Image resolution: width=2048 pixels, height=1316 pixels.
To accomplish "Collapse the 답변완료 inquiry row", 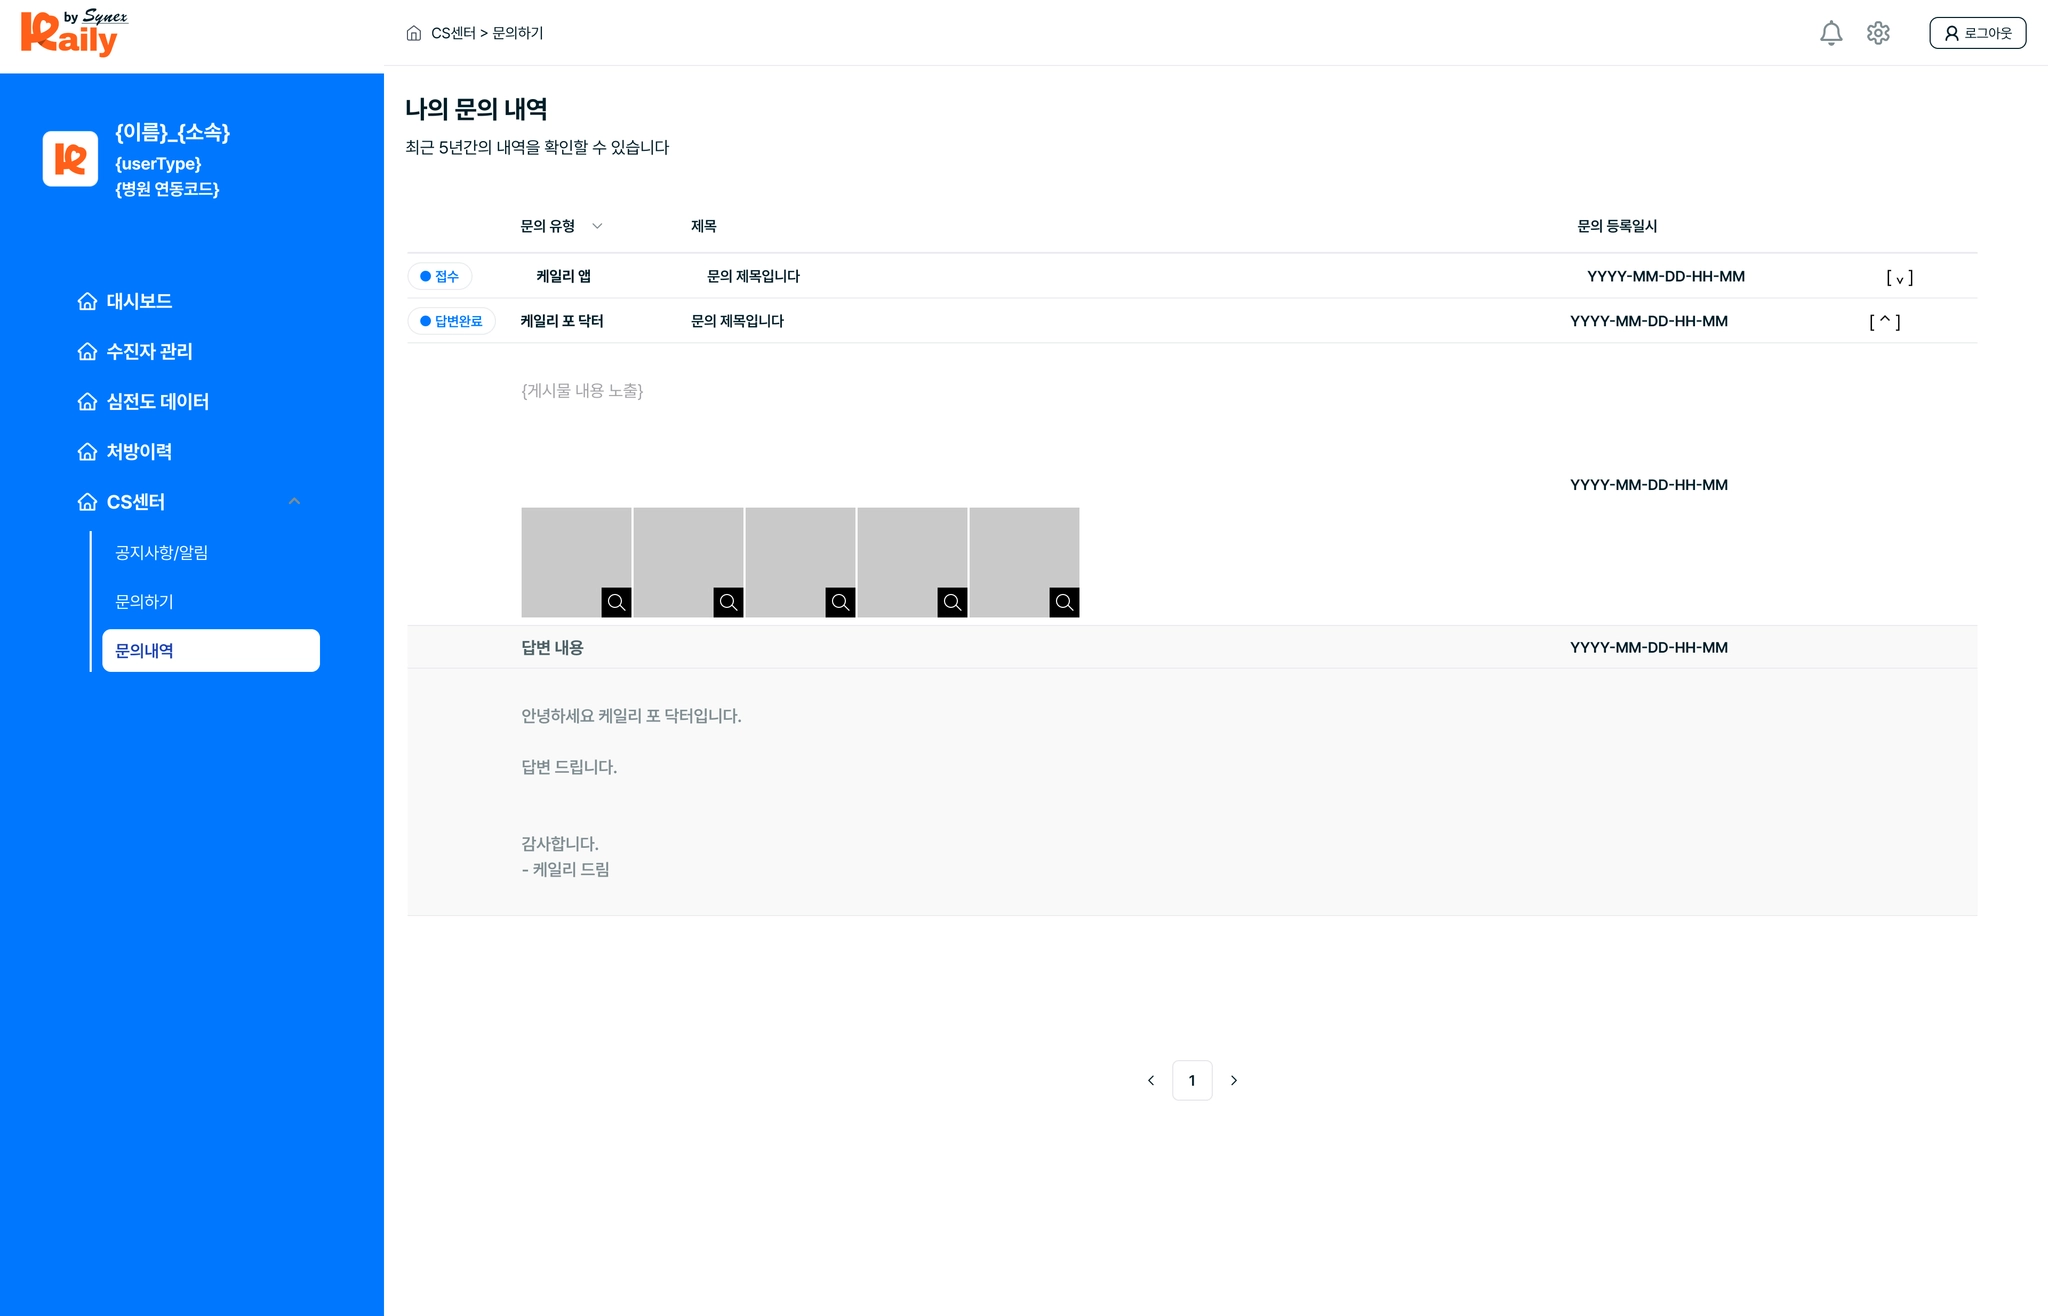I will pos(1884,321).
